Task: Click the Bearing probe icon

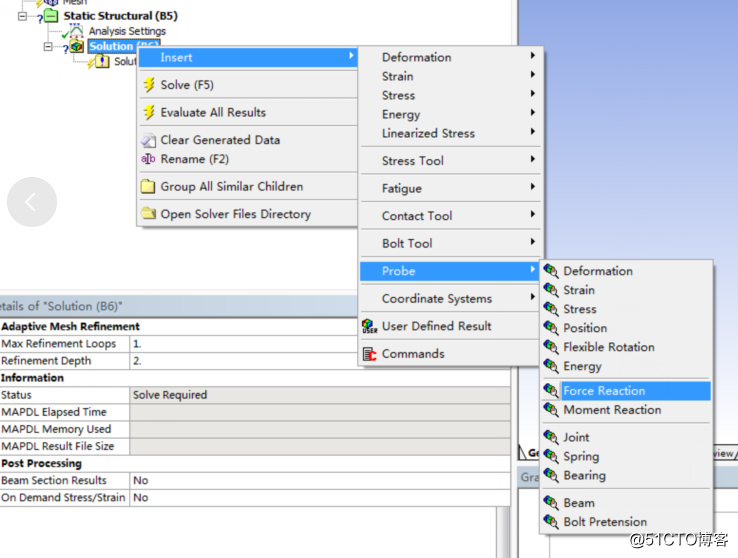Action: click(551, 475)
